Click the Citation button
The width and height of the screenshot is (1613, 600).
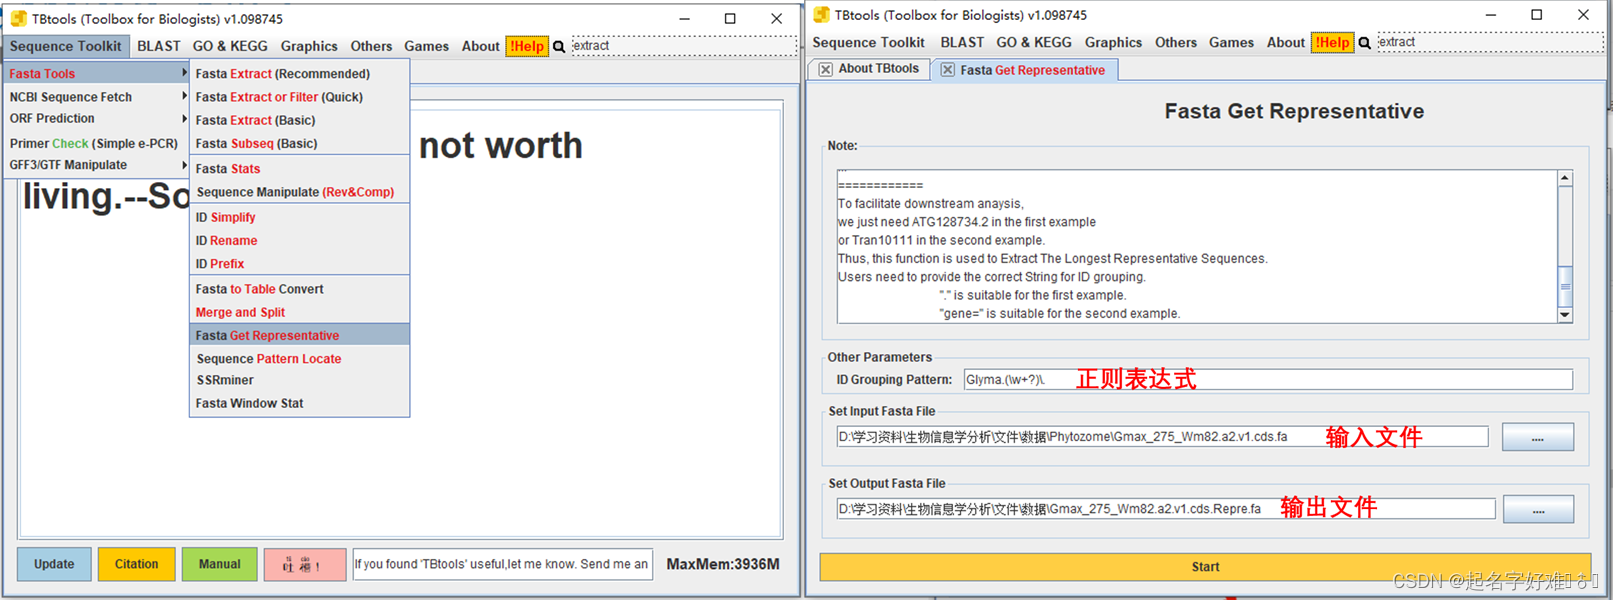tap(136, 564)
